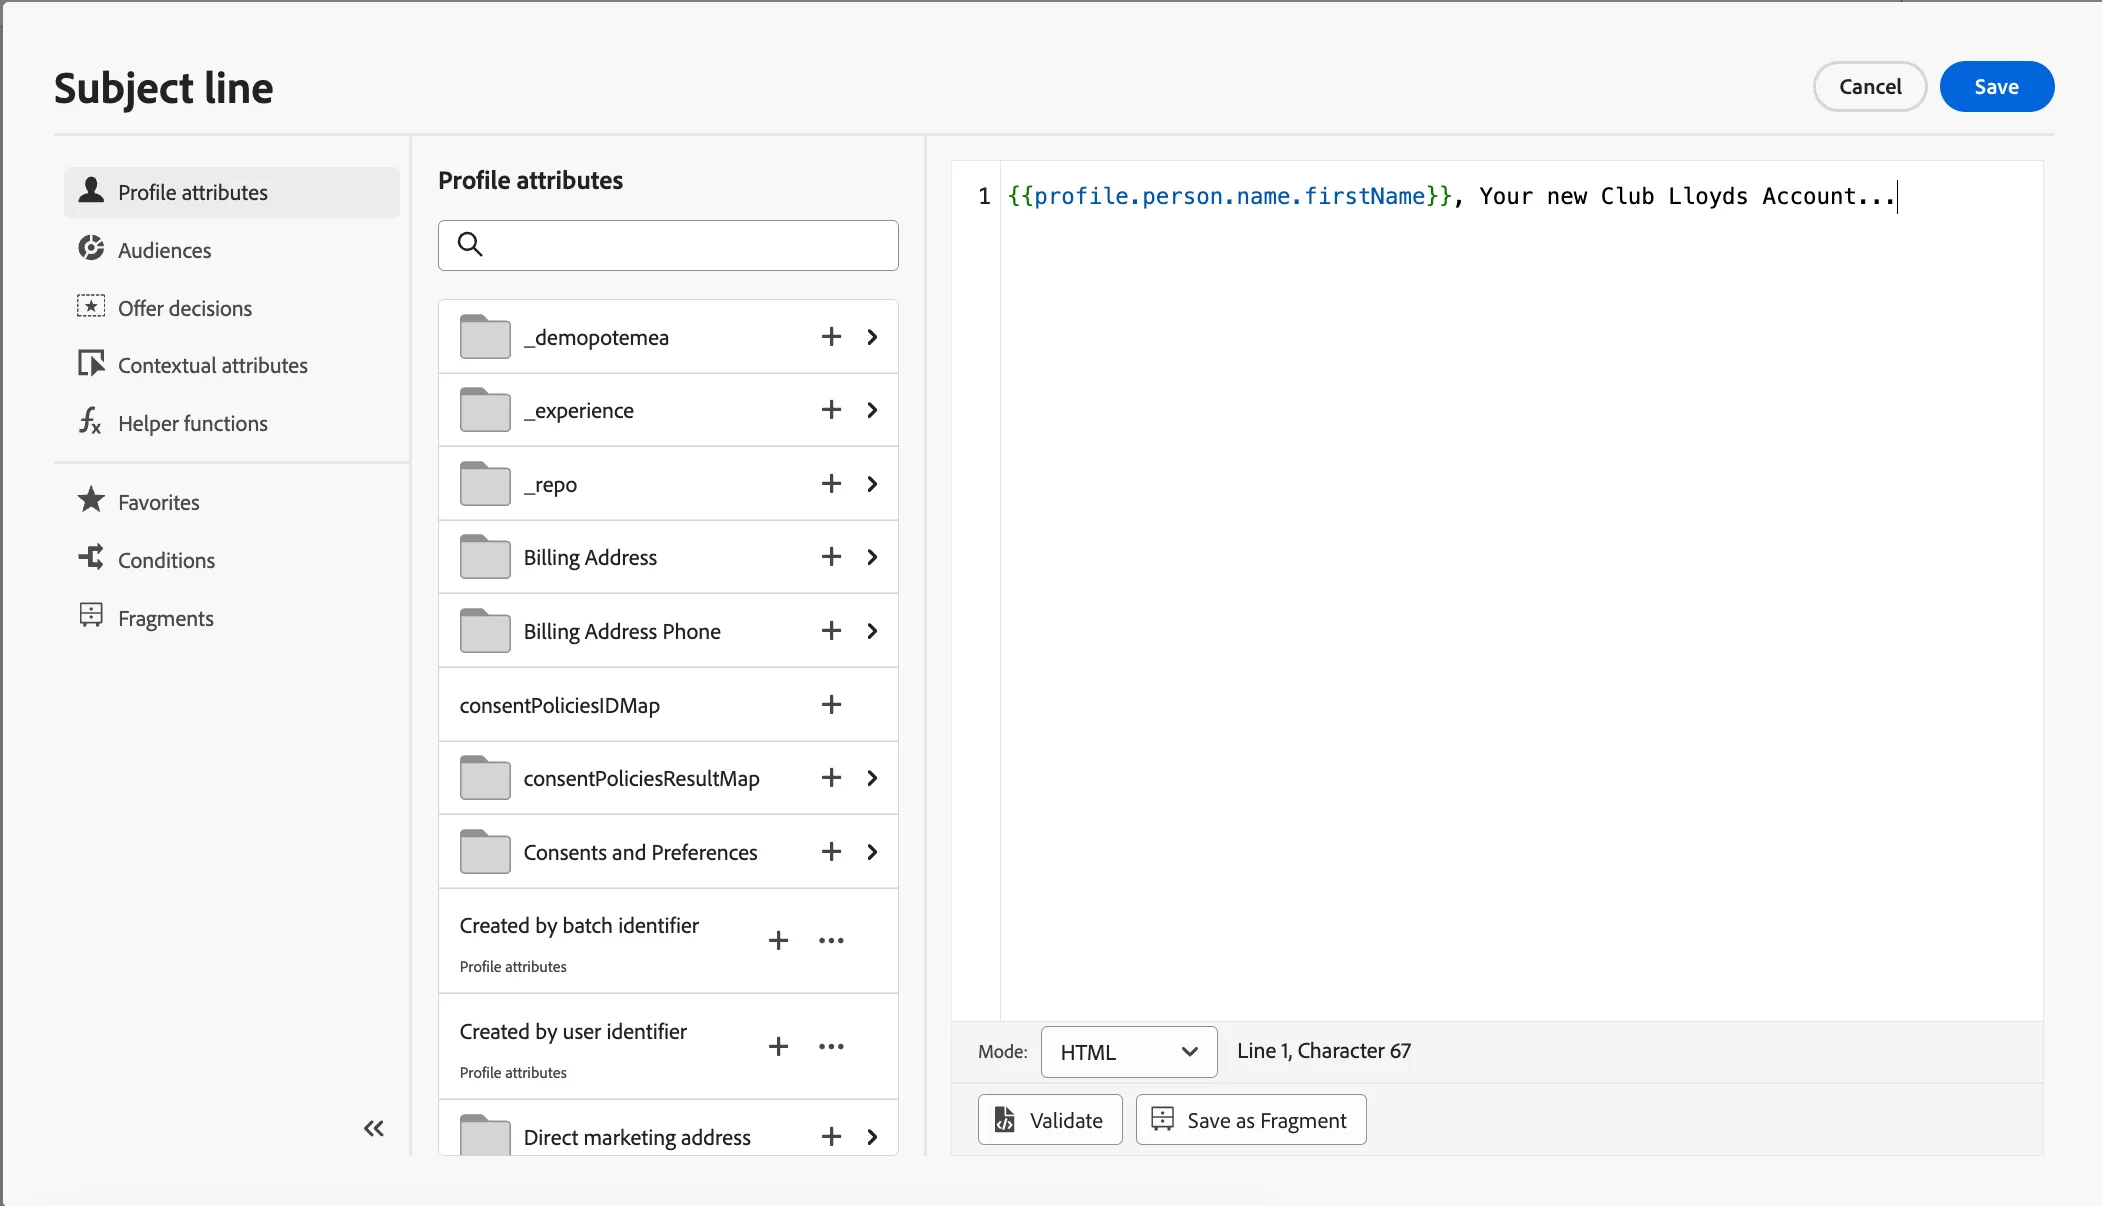Add Consents and Preferences via plus icon
2102x1206 pixels.
[831, 852]
